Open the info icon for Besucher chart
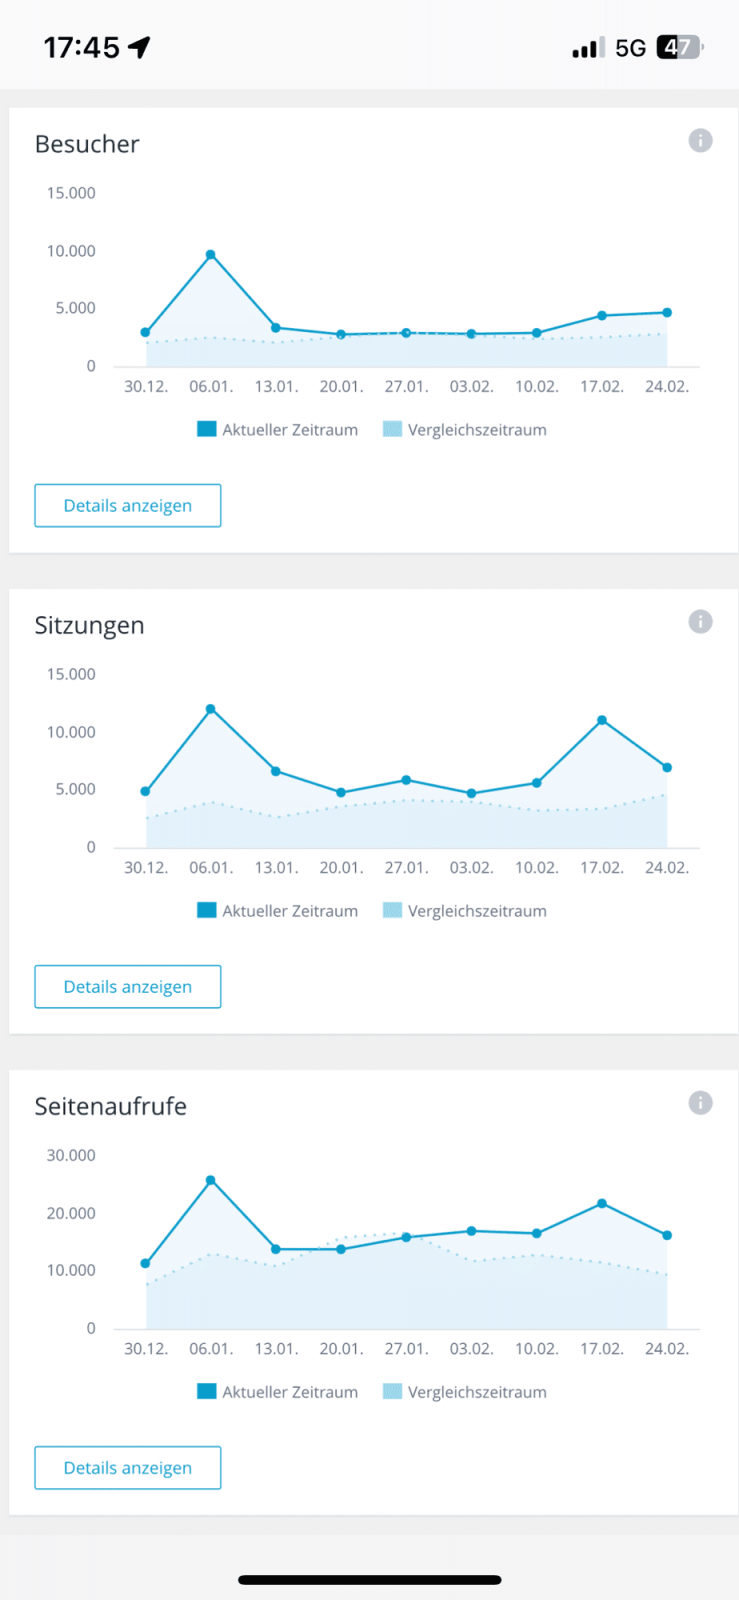This screenshot has width=739, height=1600. pyautogui.click(x=700, y=141)
